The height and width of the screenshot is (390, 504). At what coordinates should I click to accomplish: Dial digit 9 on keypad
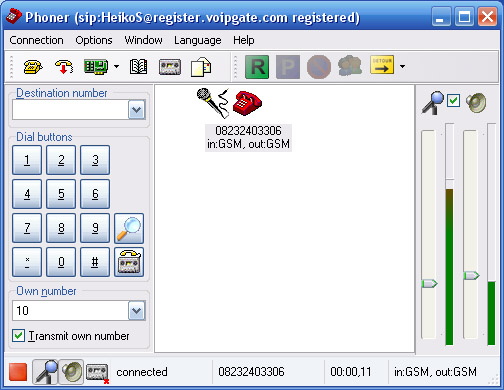pos(95,228)
